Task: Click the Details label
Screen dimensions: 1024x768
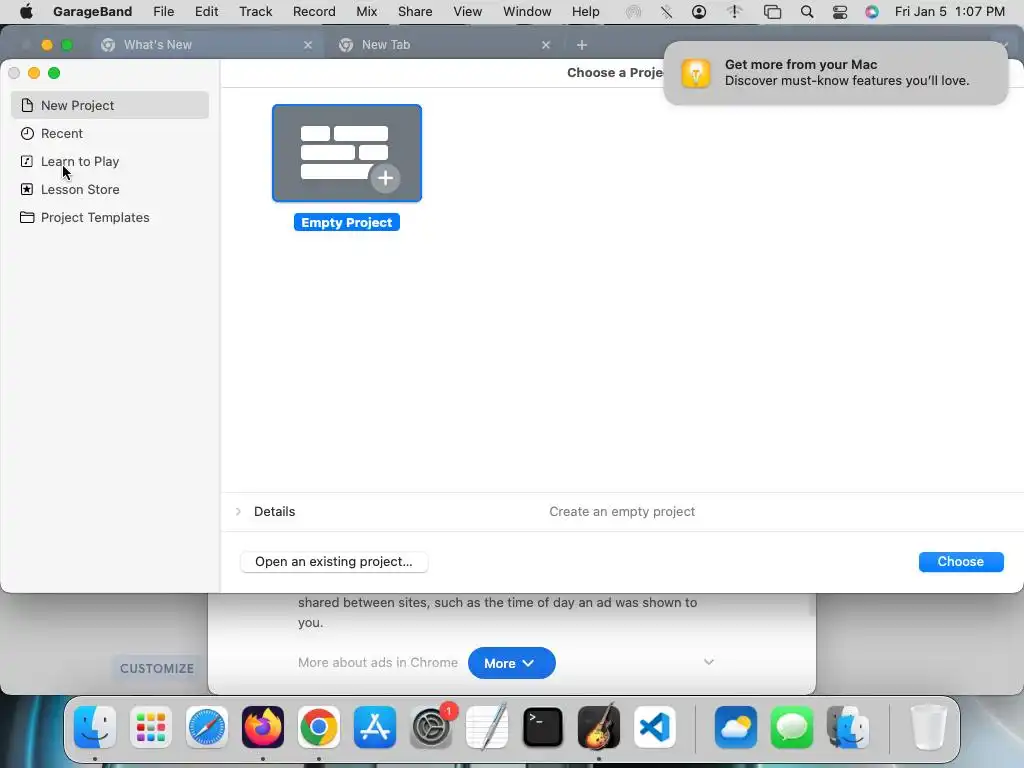Action: [x=274, y=511]
